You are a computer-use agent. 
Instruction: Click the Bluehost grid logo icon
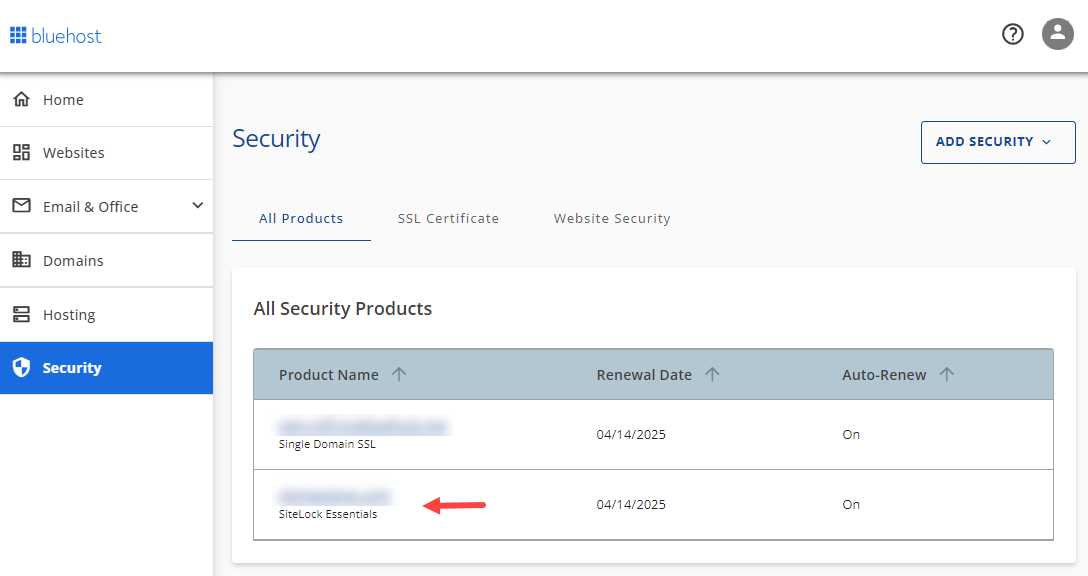pyautogui.click(x=18, y=35)
